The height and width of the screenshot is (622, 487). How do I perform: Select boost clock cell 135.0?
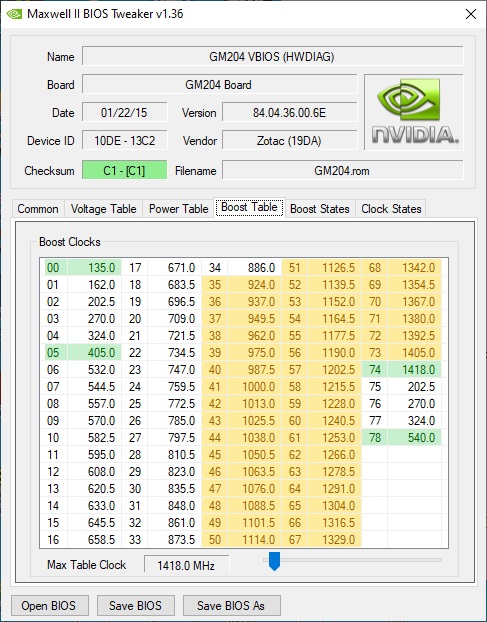click(94, 268)
